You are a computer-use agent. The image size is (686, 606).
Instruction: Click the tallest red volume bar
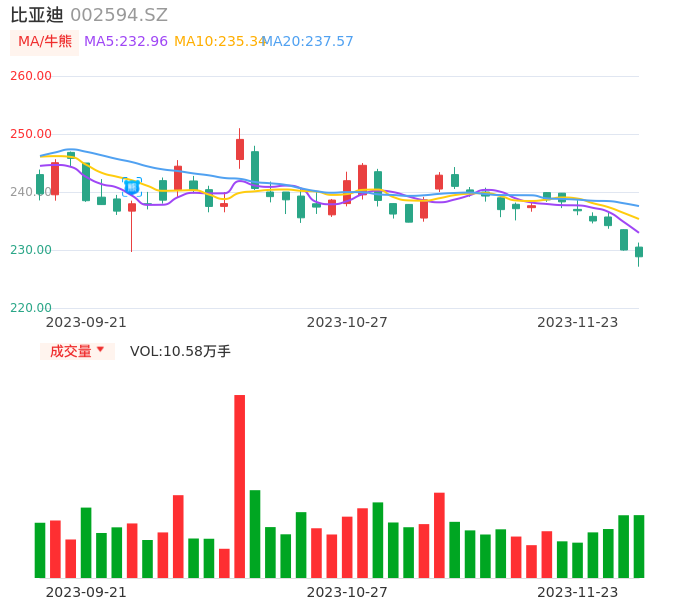(x=240, y=486)
